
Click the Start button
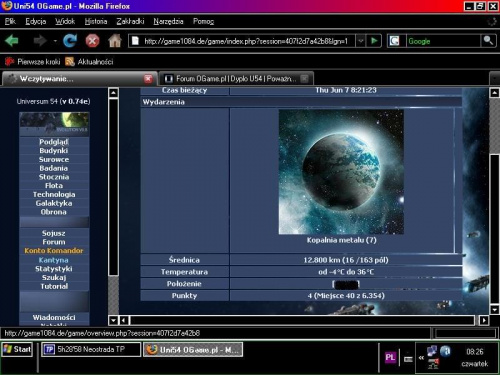17,349
